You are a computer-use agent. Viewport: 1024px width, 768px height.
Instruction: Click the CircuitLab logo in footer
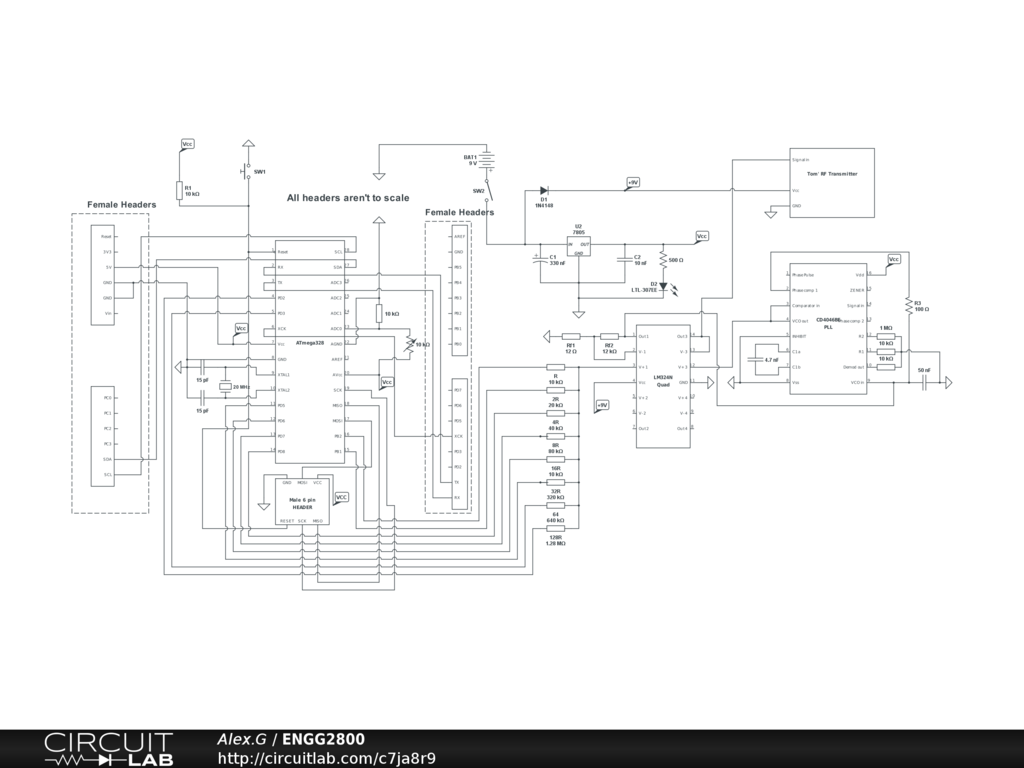coord(108,748)
